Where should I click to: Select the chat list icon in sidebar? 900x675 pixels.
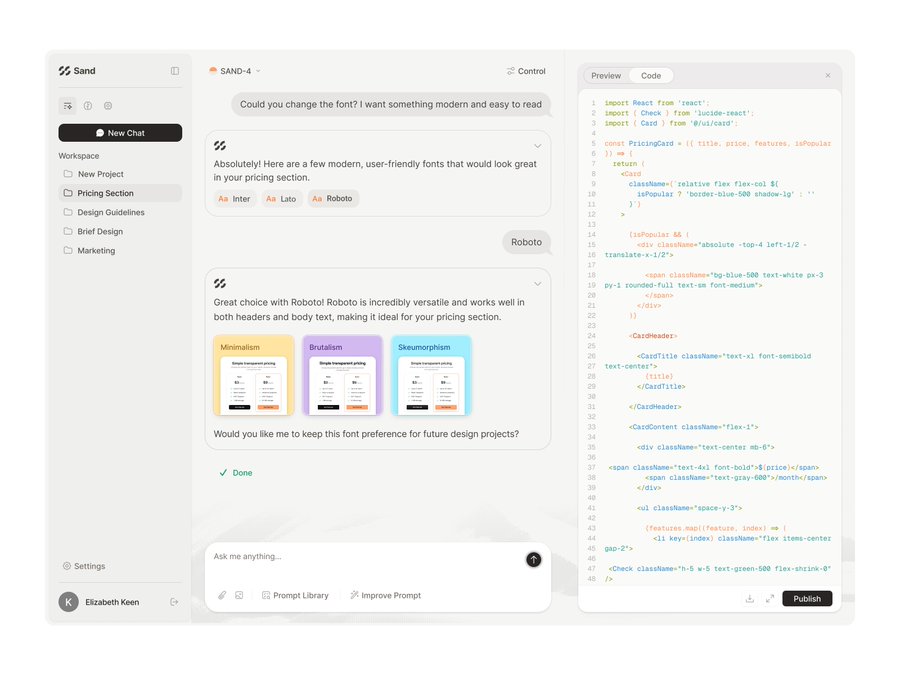tap(68, 106)
